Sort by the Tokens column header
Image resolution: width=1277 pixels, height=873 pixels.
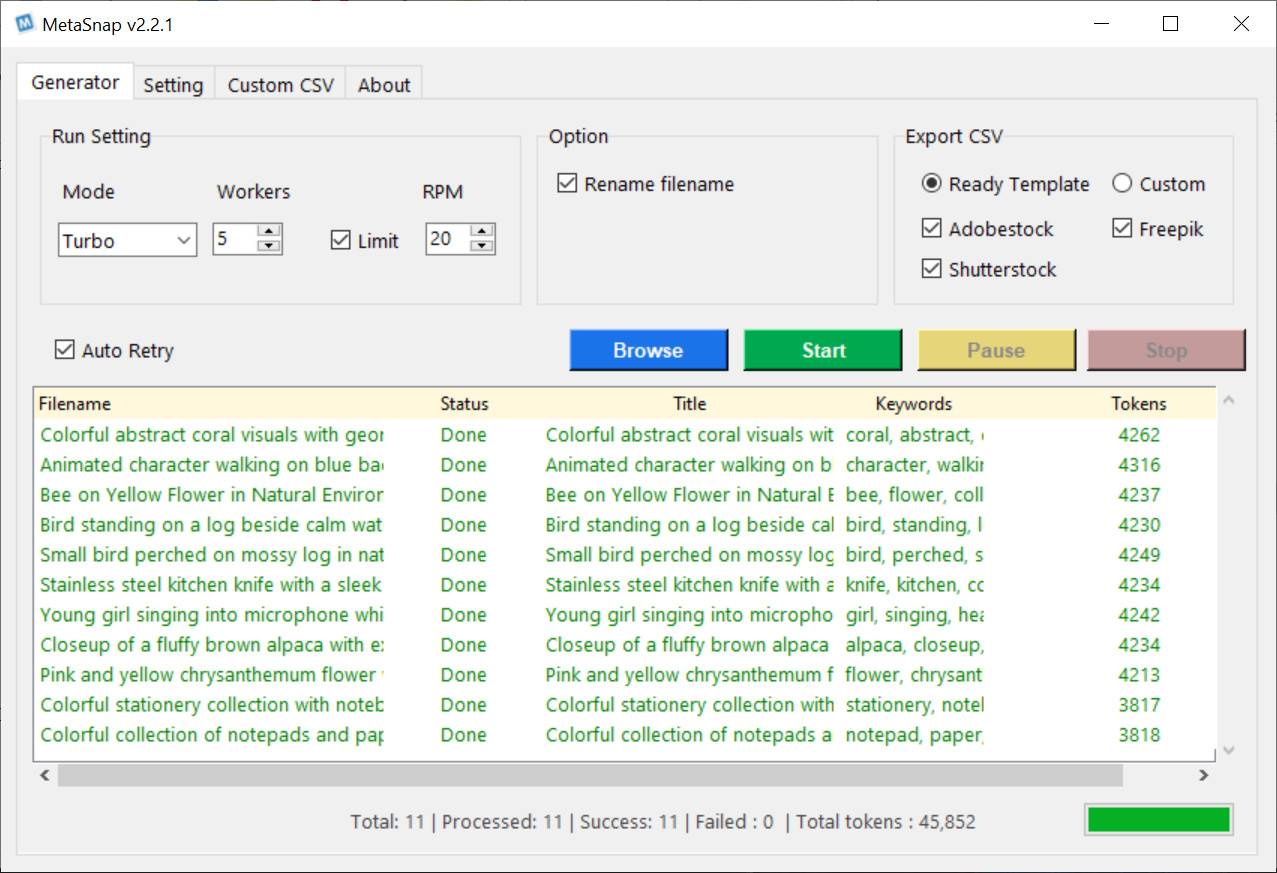pos(1138,404)
